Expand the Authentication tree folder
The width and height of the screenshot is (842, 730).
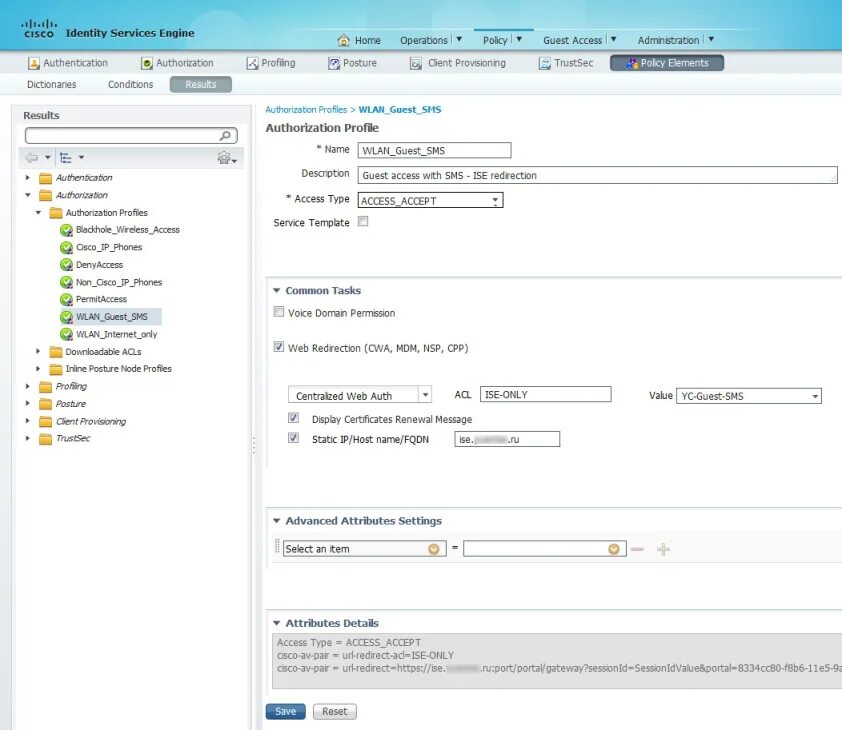(28, 177)
